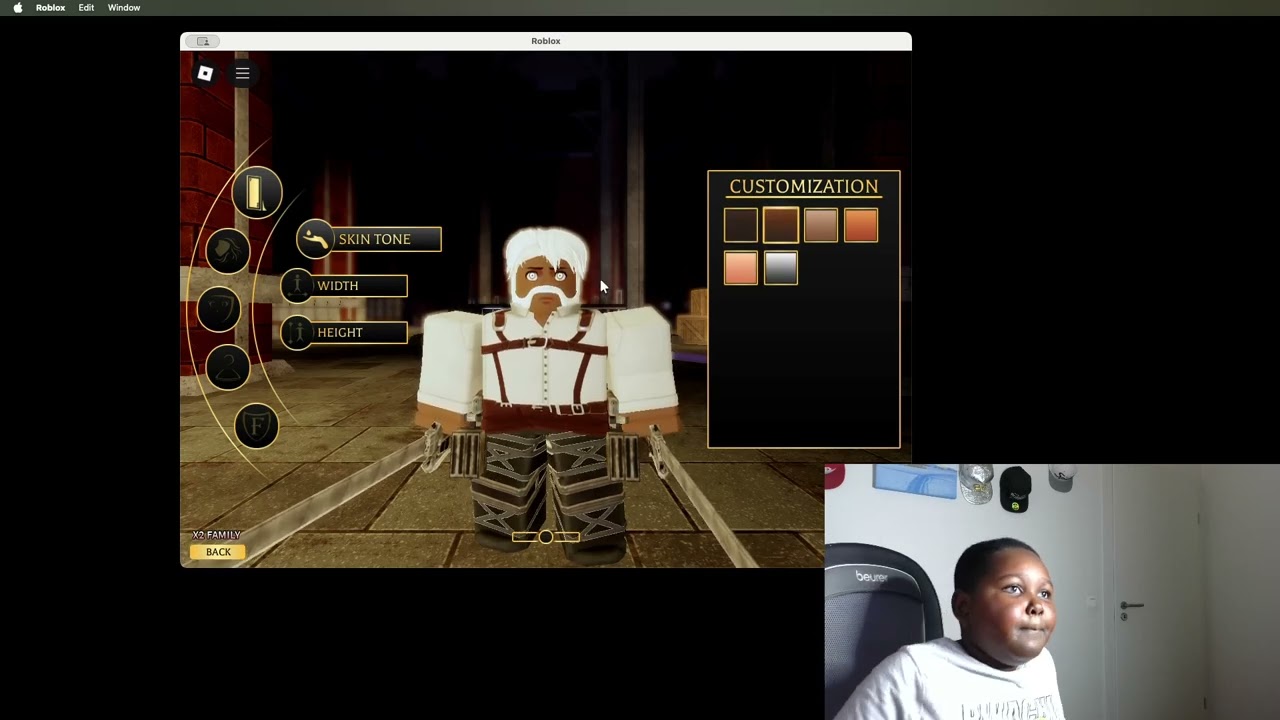The height and width of the screenshot is (720, 1280).
Task: Click the Roblox window title text
Action: [546, 41]
